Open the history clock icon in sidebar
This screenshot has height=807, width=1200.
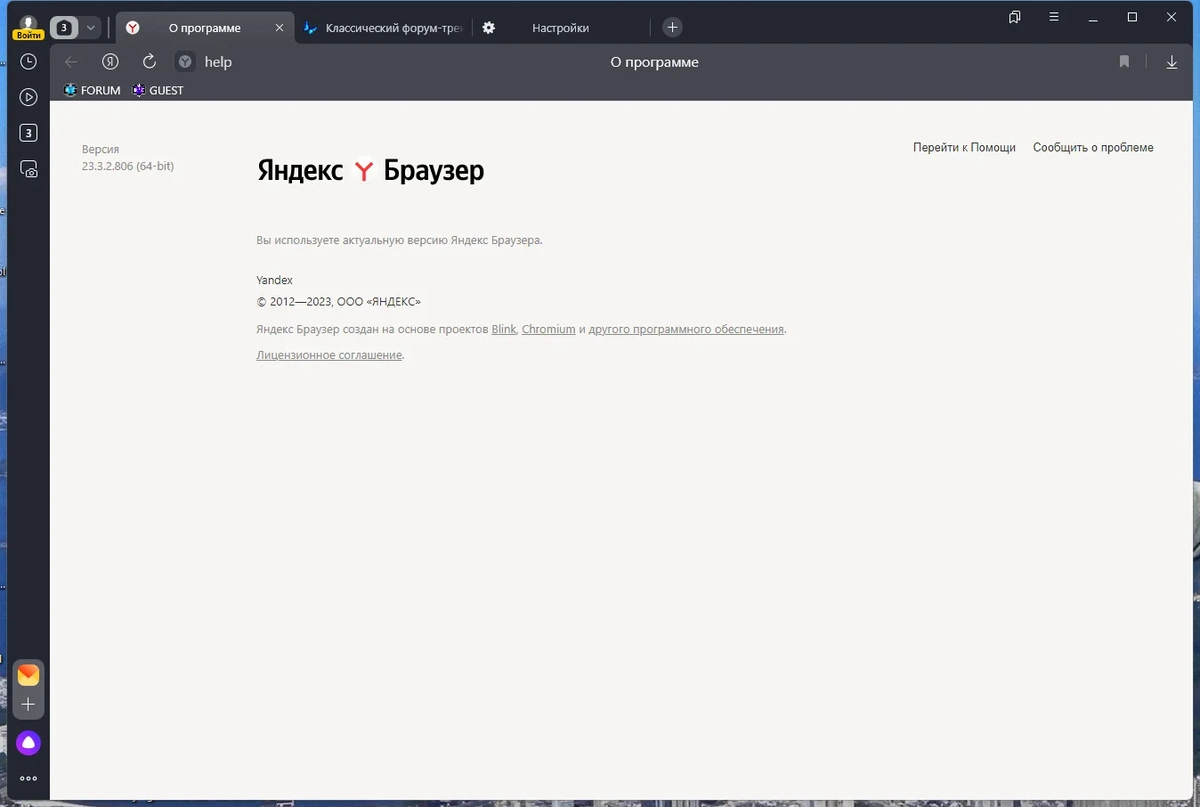pos(29,61)
